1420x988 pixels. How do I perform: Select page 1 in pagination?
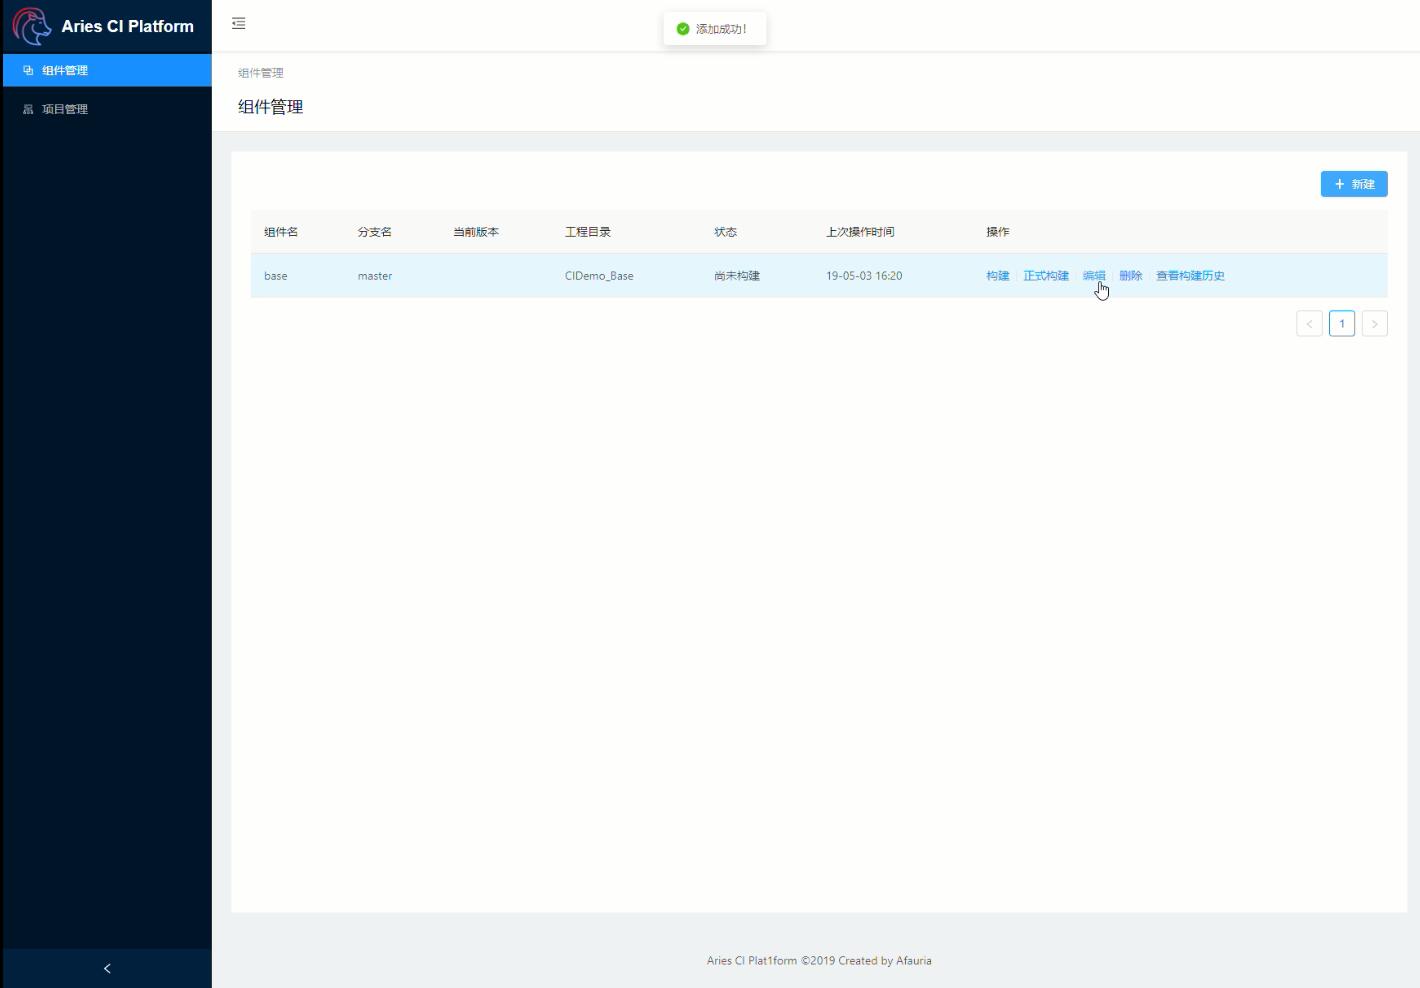click(x=1342, y=324)
